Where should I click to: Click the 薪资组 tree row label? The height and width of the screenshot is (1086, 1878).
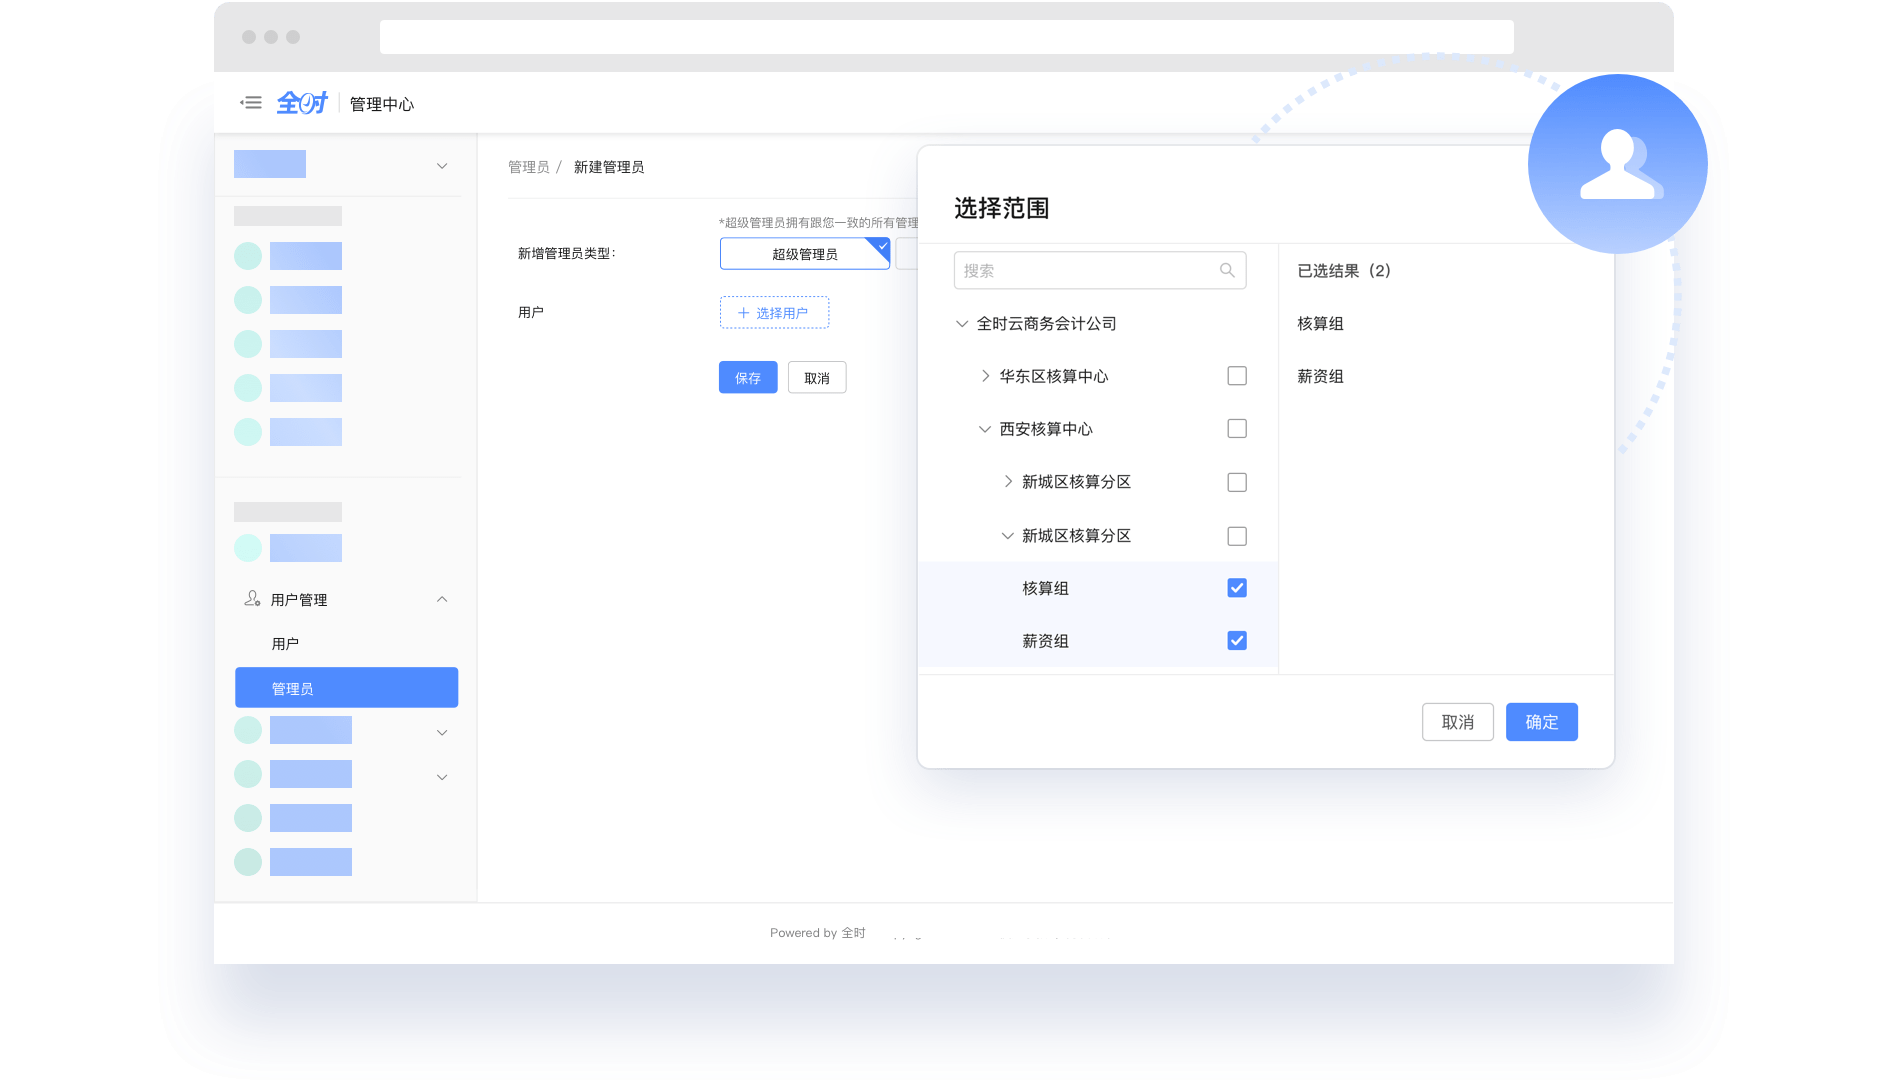[x=1045, y=641]
